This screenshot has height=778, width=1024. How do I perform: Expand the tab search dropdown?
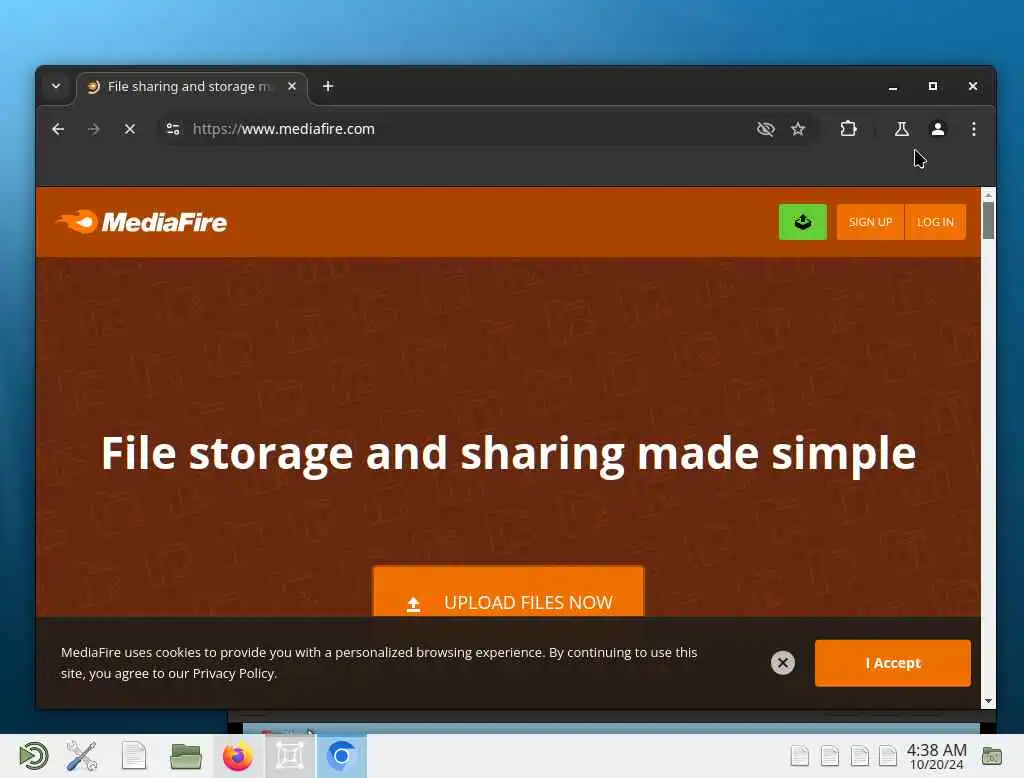pyautogui.click(x=56, y=86)
